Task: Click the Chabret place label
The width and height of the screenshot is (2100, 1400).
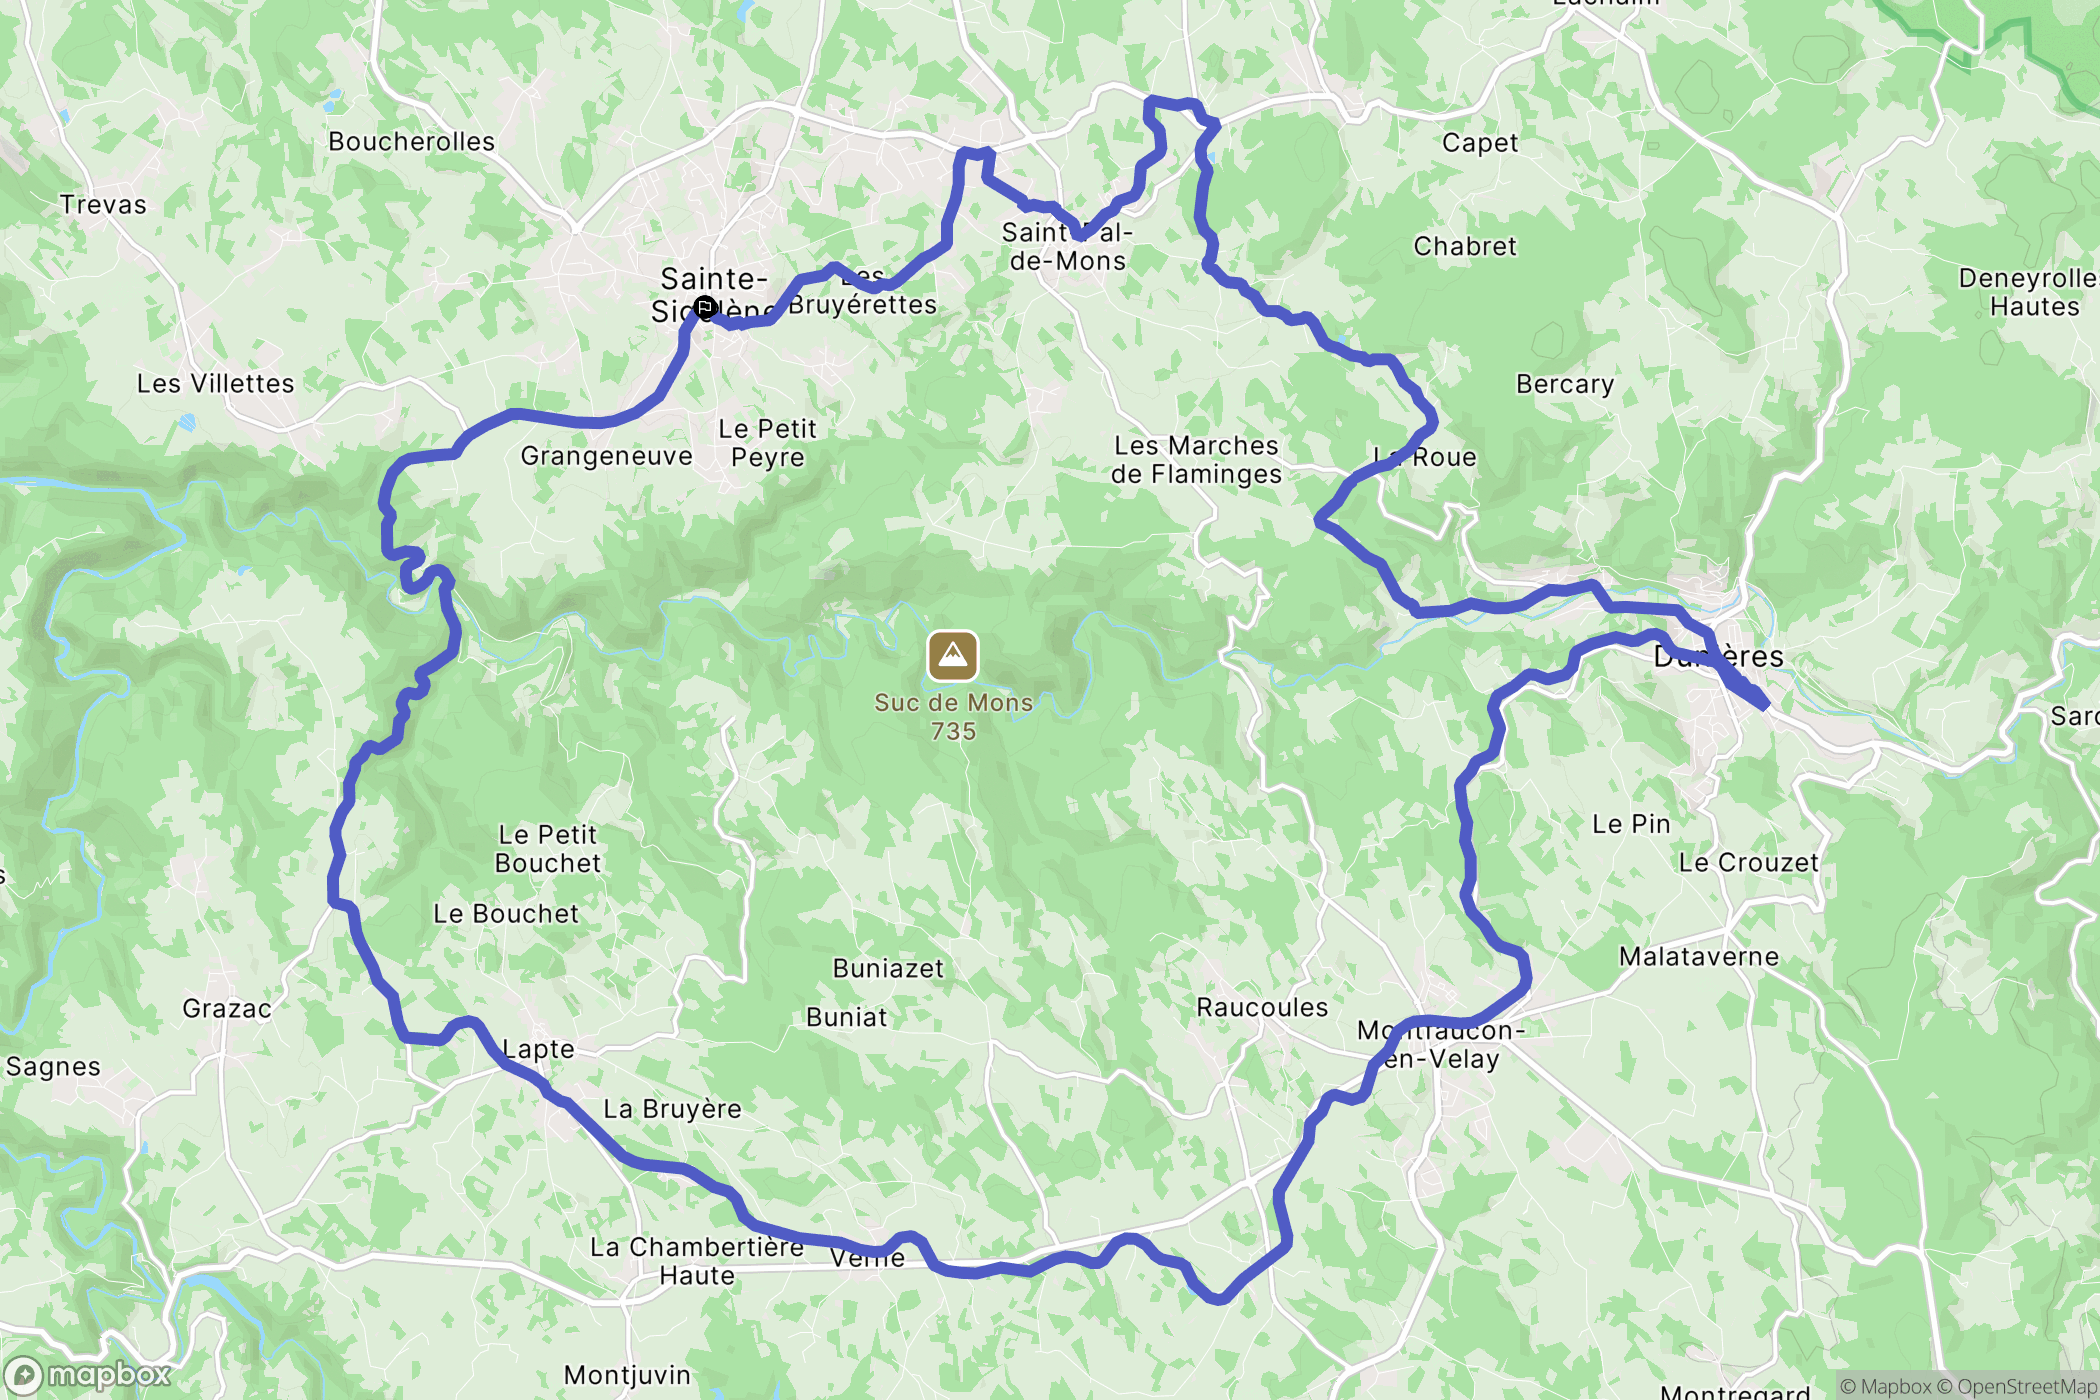Action: 1465,246
